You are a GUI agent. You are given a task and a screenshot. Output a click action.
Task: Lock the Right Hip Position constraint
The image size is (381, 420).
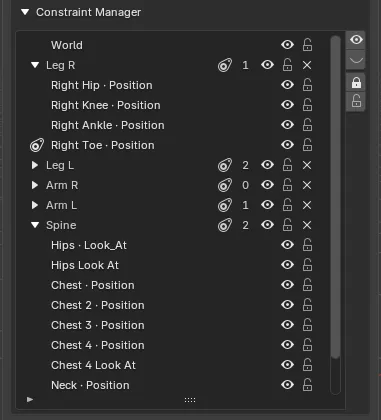[x=307, y=85]
